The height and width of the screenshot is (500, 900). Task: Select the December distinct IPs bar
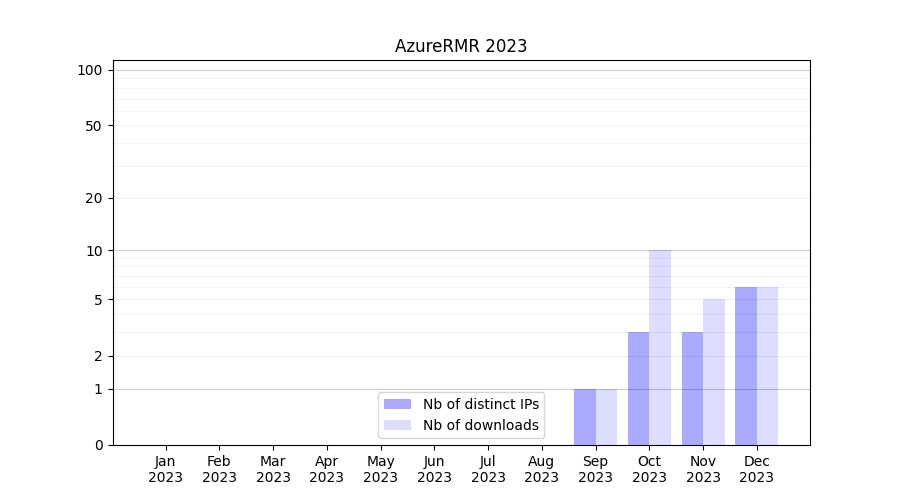pyautogui.click(x=746, y=366)
